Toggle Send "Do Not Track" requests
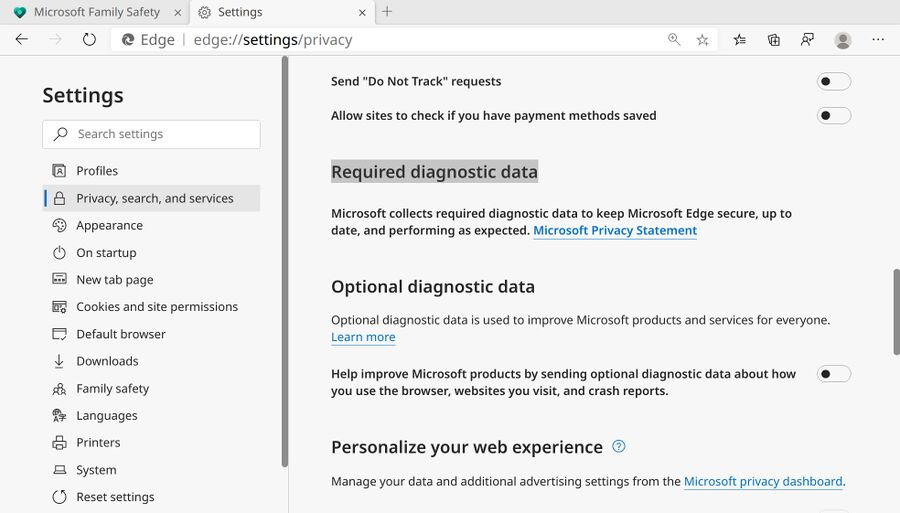The width and height of the screenshot is (900, 513). click(x=833, y=81)
